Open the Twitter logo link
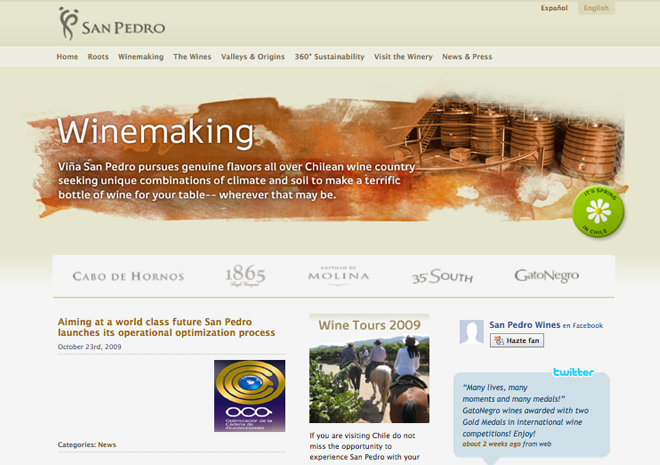 pyautogui.click(x=573, y=372)
